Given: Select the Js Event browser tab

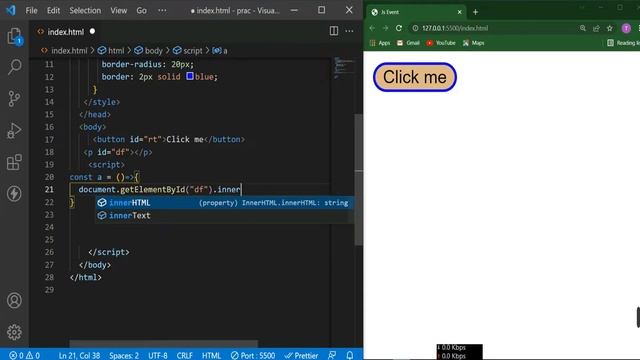Looking at the screenshot, I should pyautogui.click(x=416, y=12).
